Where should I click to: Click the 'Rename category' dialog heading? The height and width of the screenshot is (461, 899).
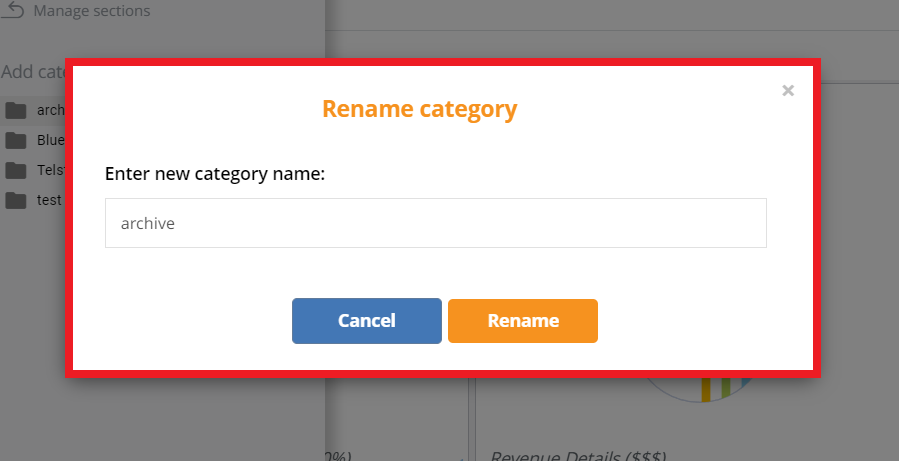click(x=419, y=109)
